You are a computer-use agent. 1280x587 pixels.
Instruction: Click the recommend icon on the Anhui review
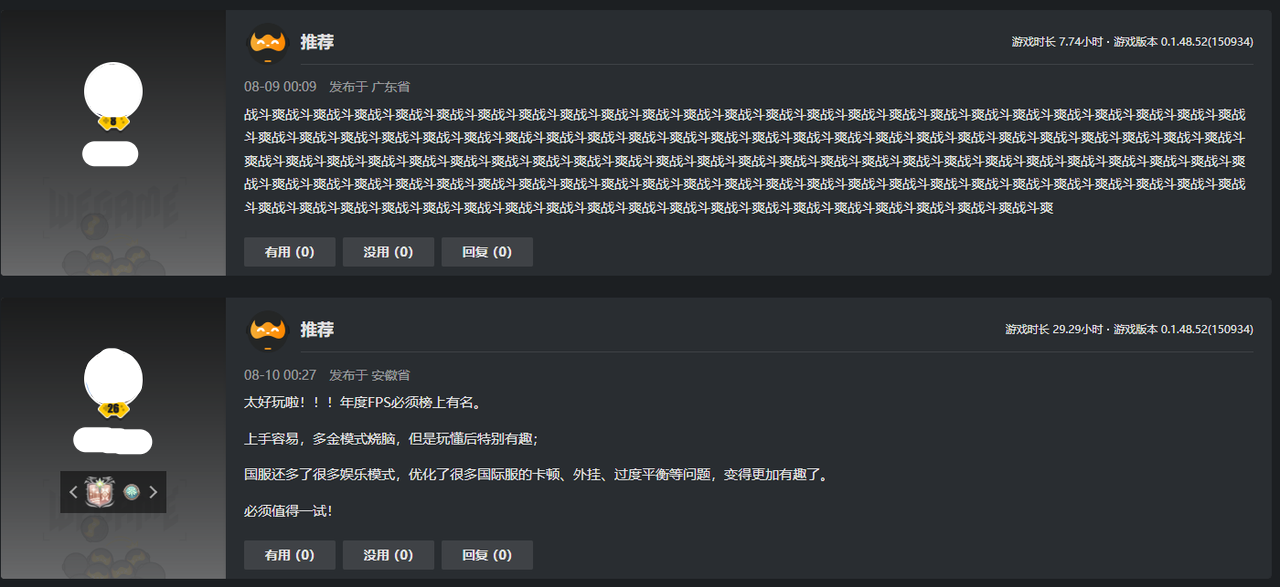(267, 329)
